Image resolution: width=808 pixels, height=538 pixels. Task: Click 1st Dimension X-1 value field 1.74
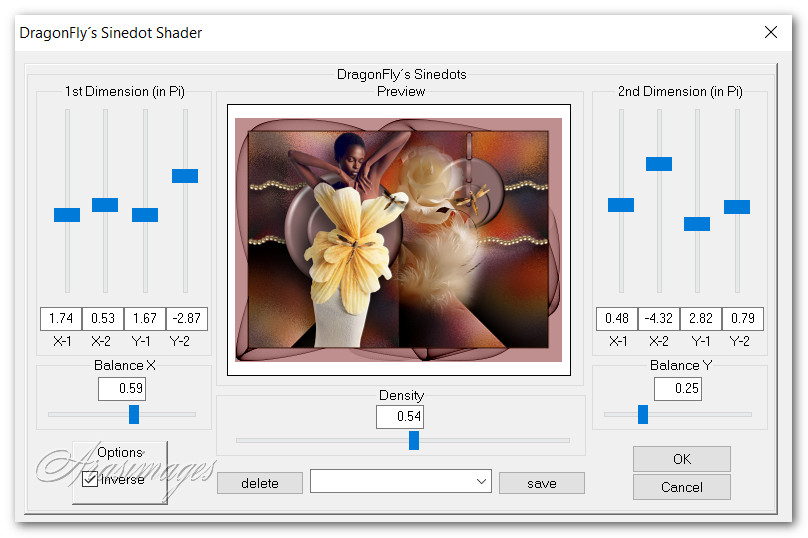click(x=60, y=319)
